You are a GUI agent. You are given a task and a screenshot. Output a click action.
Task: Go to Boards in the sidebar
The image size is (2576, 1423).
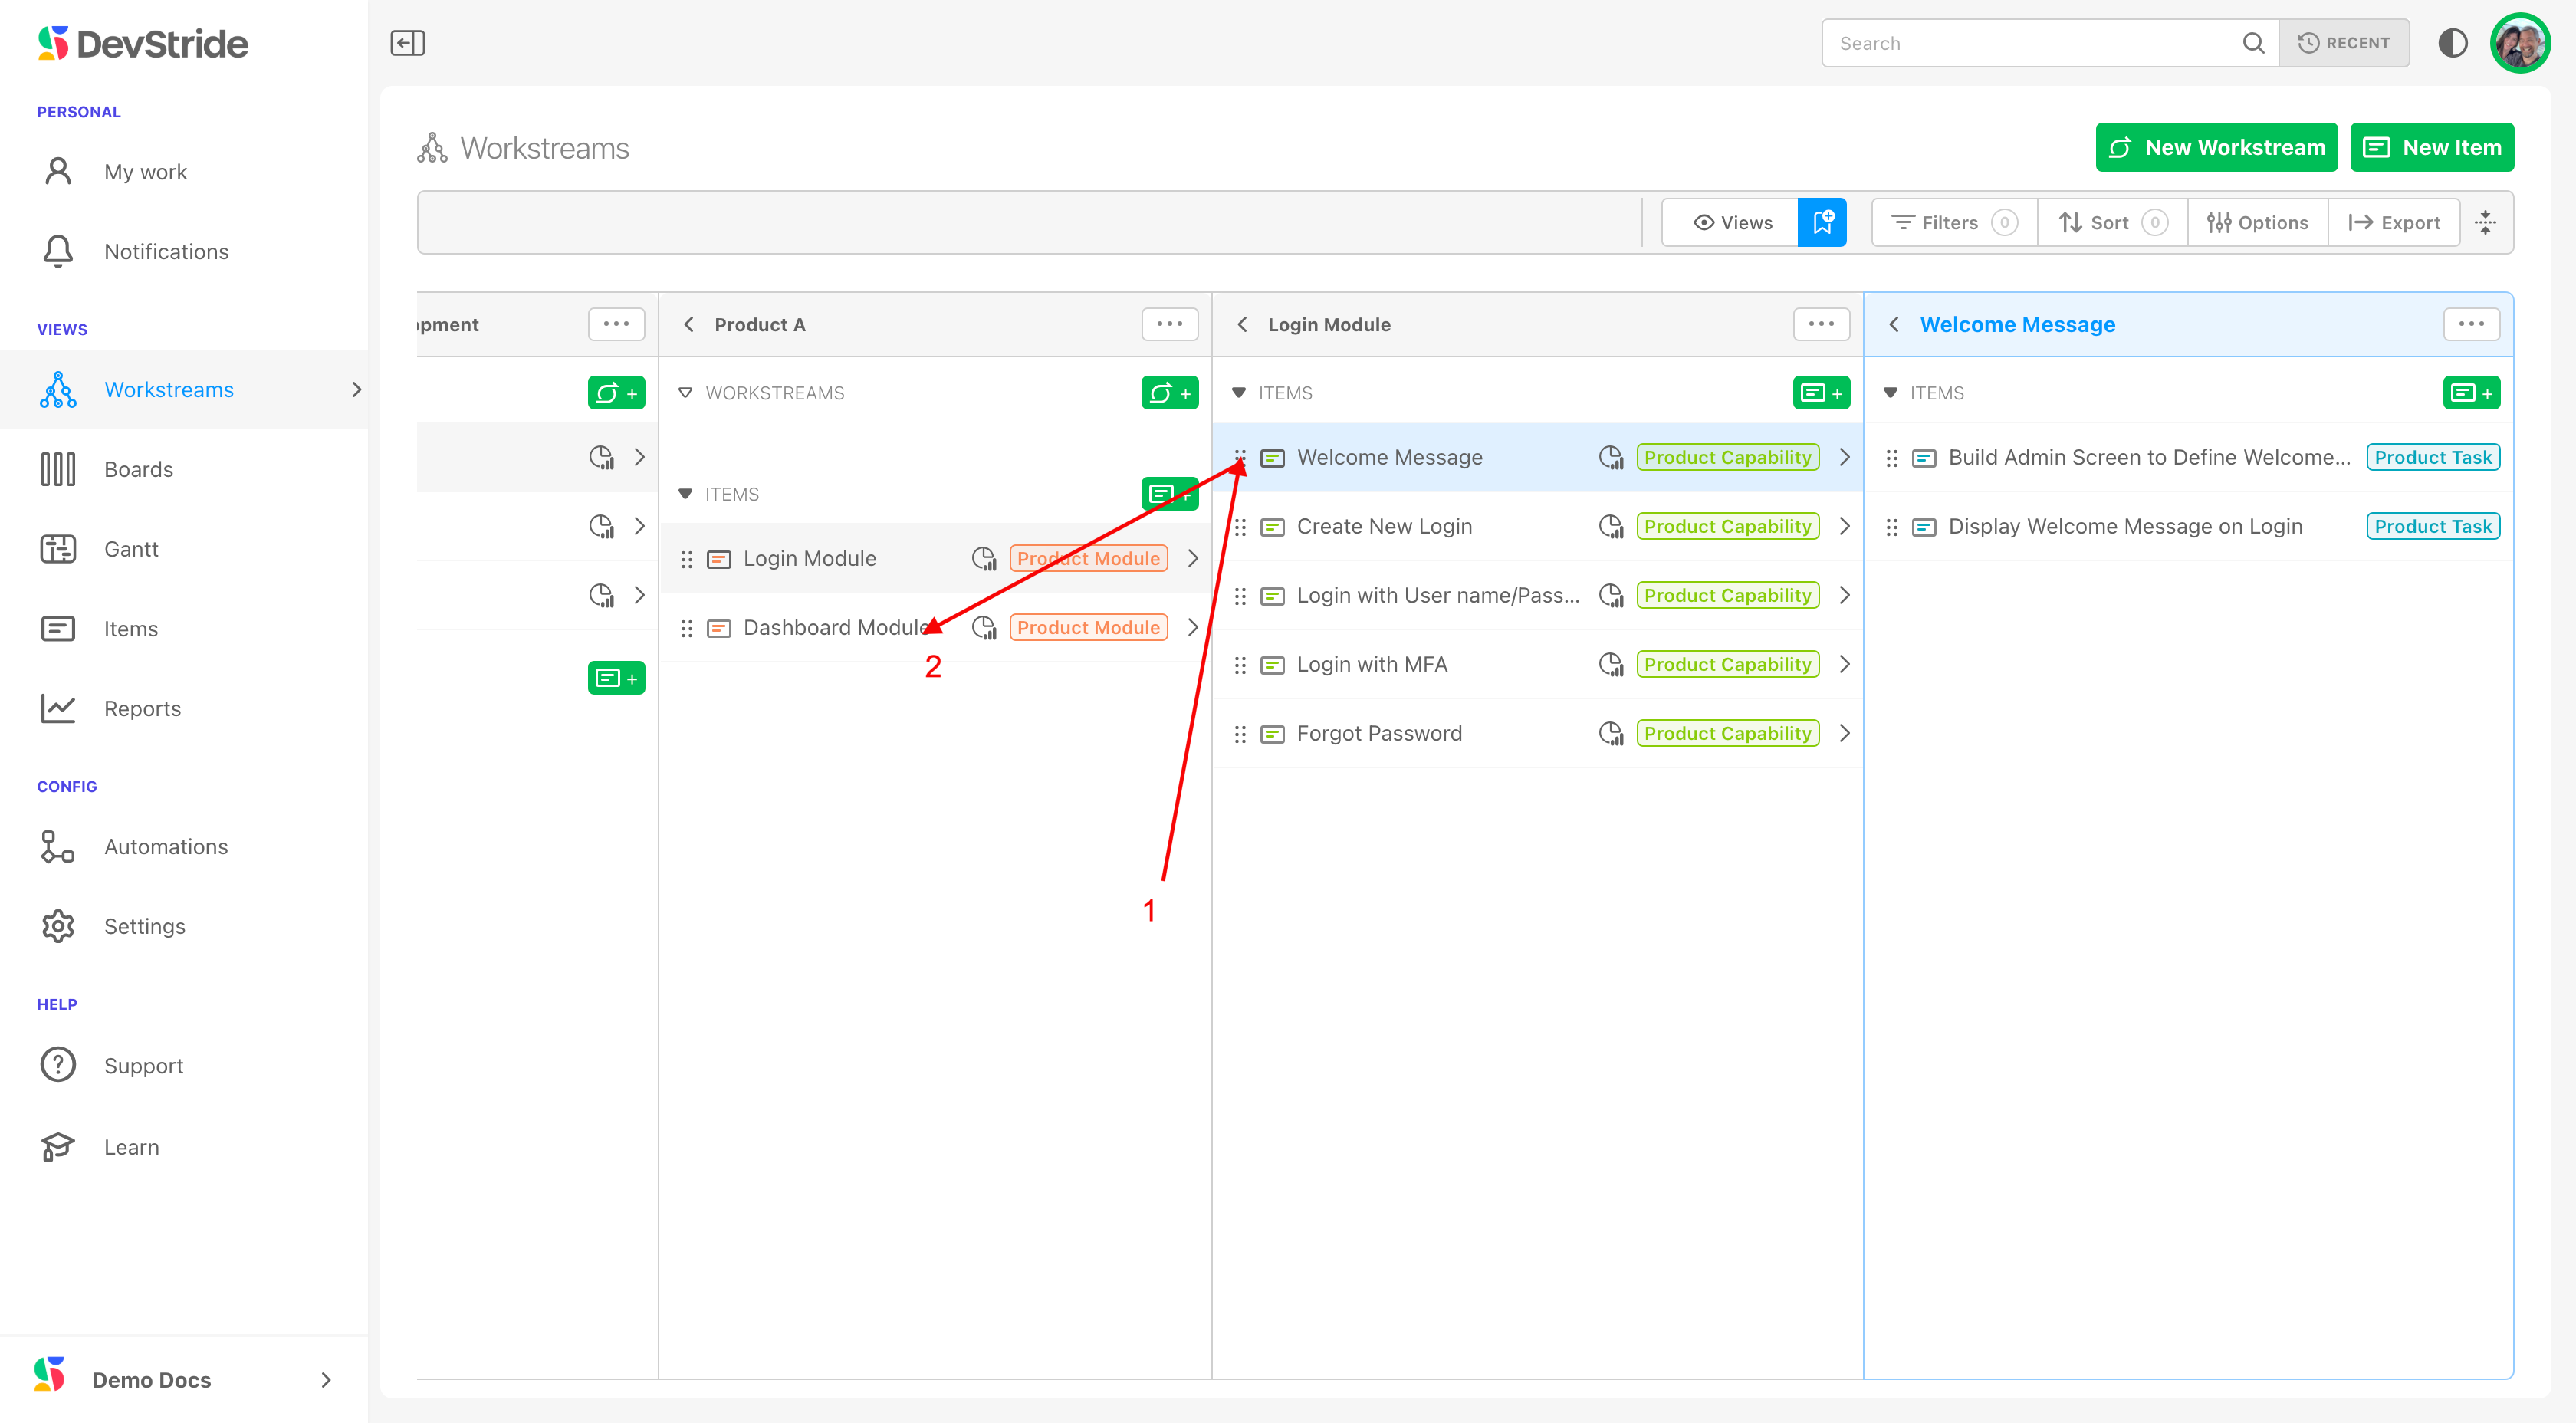[x=138, y=469]
